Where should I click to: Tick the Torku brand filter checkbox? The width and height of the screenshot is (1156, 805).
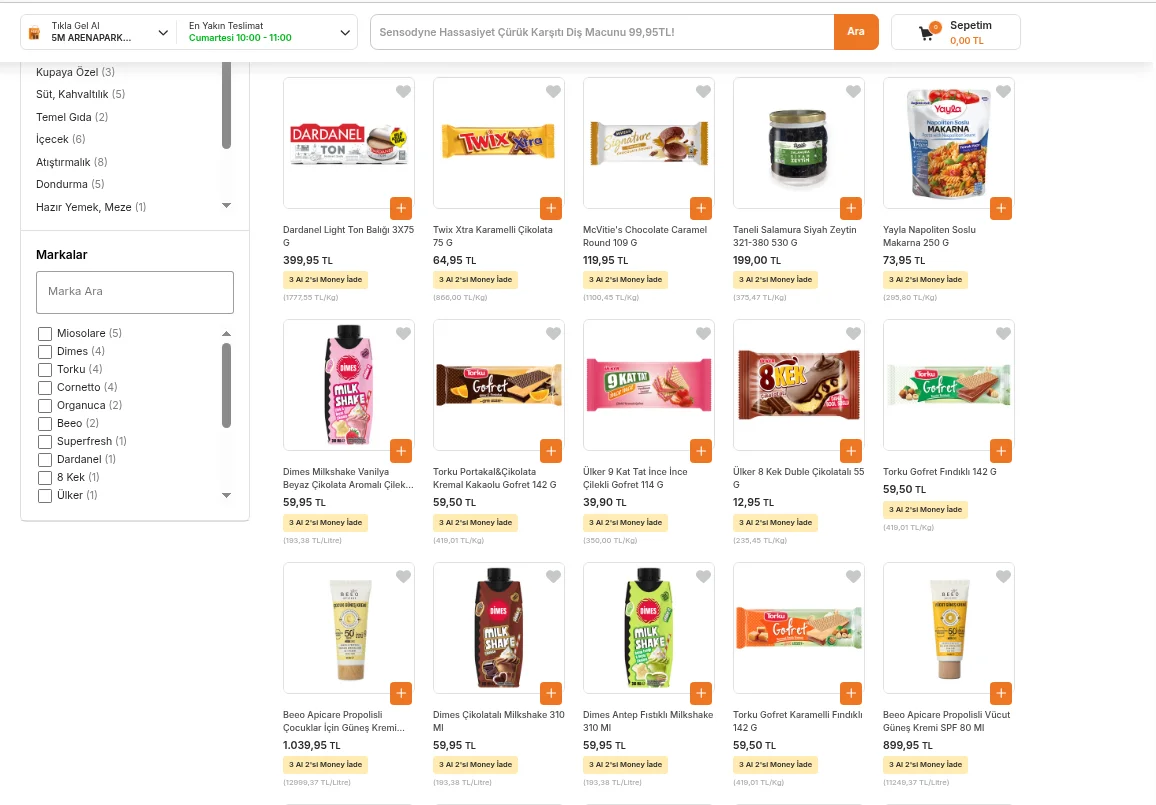(45, 370)
